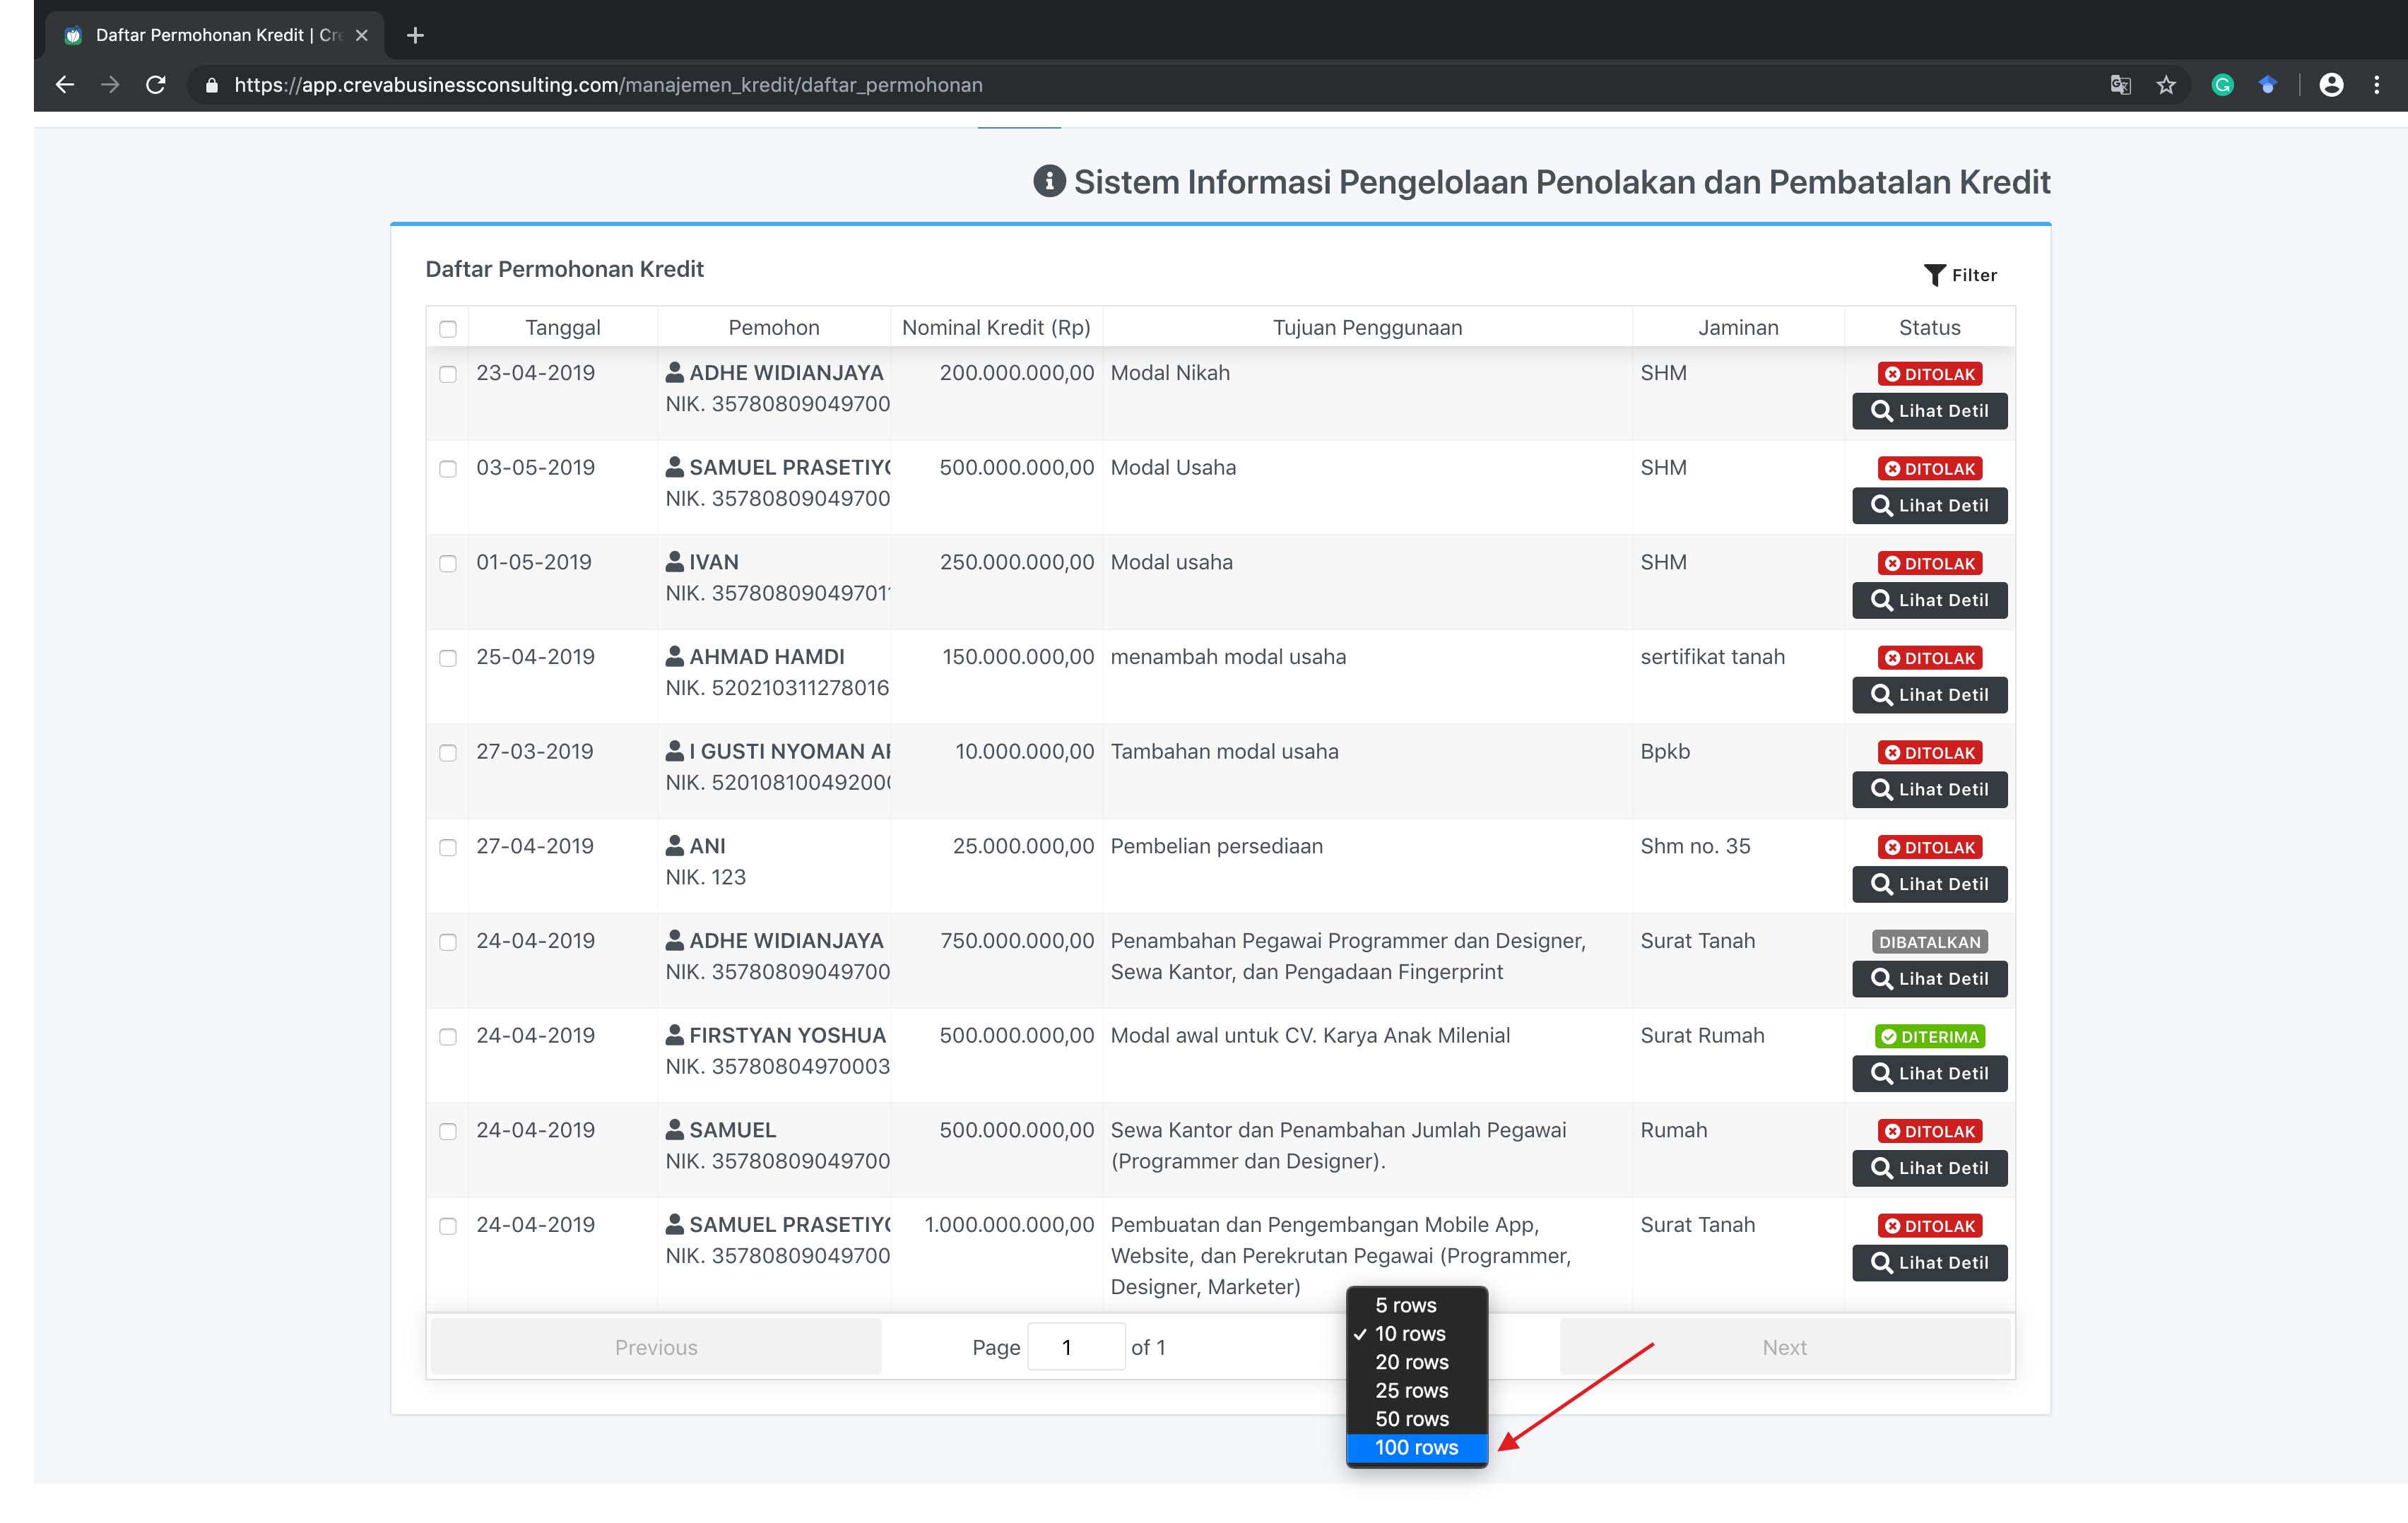Click person icon beside I GUSTI NYOMAN

(675, 751)
